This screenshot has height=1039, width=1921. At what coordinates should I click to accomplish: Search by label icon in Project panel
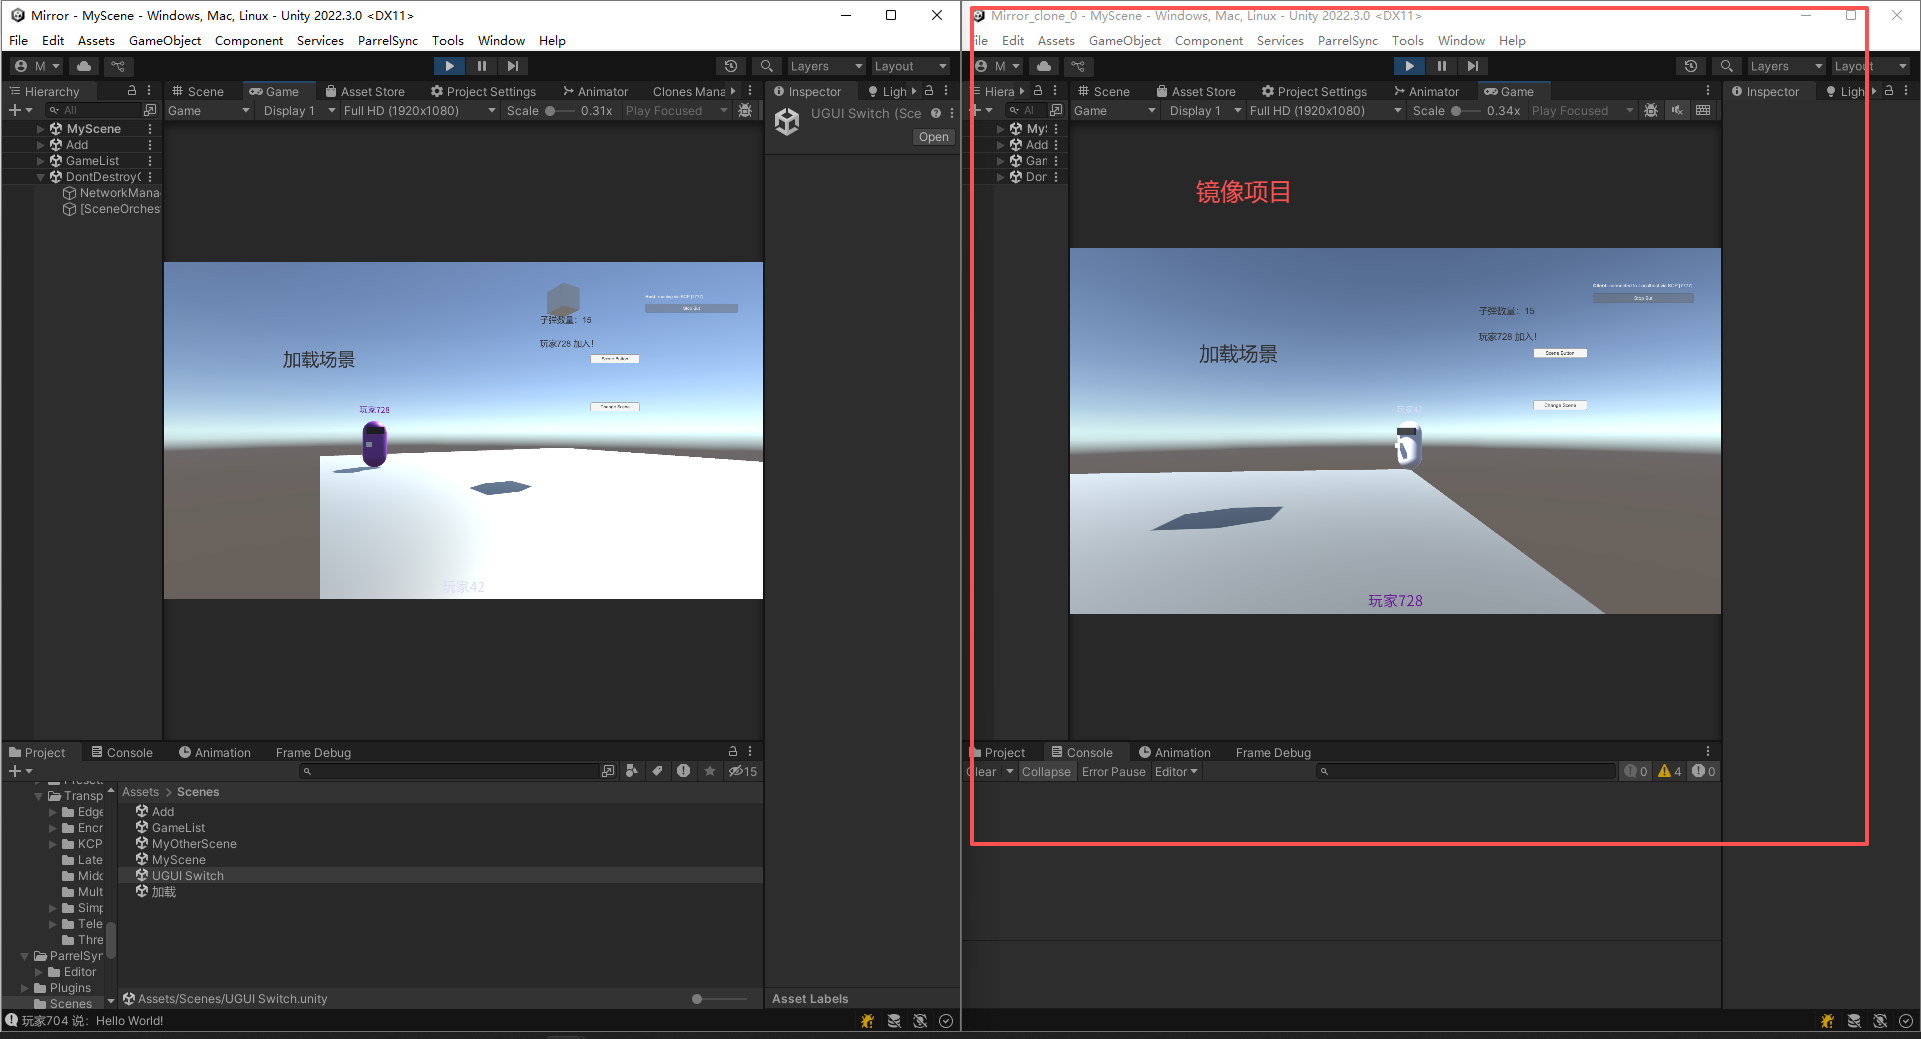pyautogui.click(x=657, y=771)
